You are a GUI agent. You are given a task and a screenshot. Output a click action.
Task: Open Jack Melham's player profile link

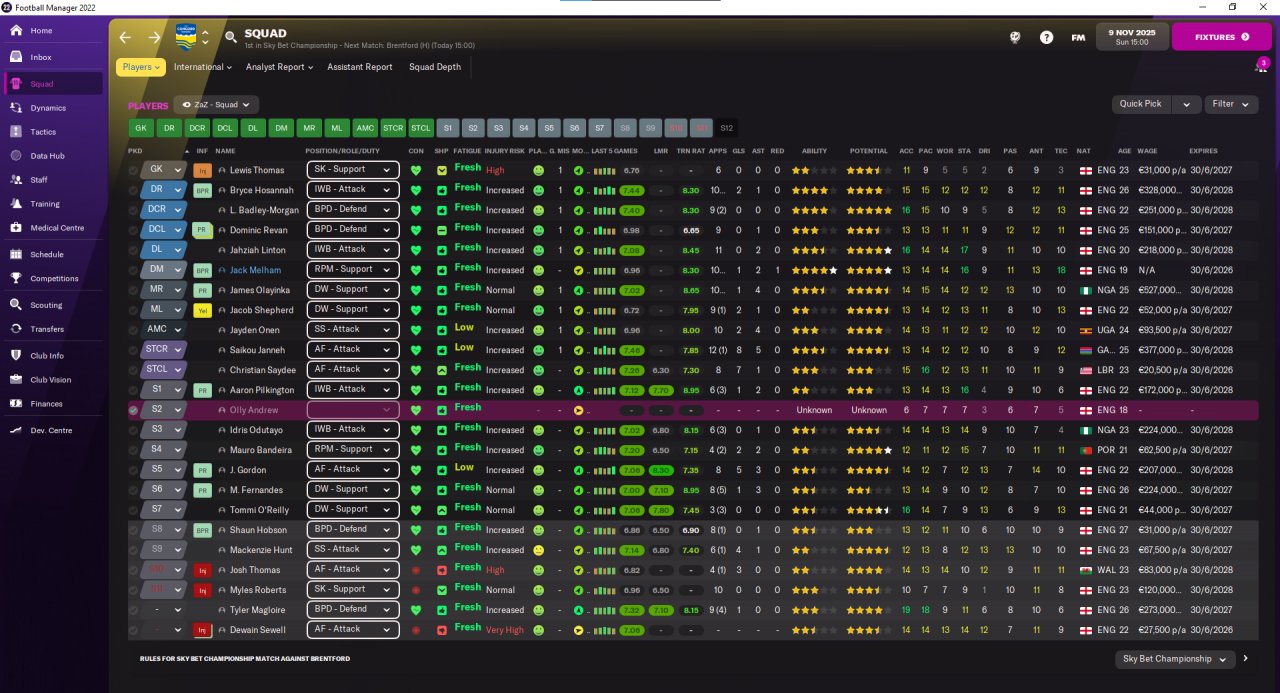point(256,270)
